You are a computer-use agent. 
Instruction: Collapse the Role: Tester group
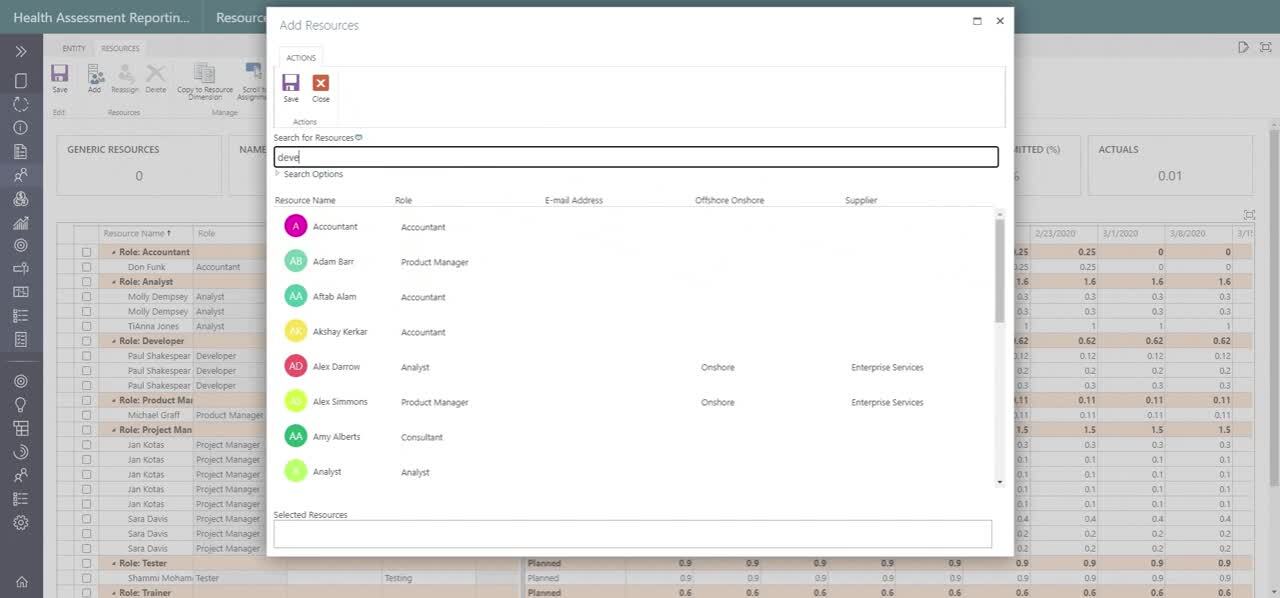(113, 563)
